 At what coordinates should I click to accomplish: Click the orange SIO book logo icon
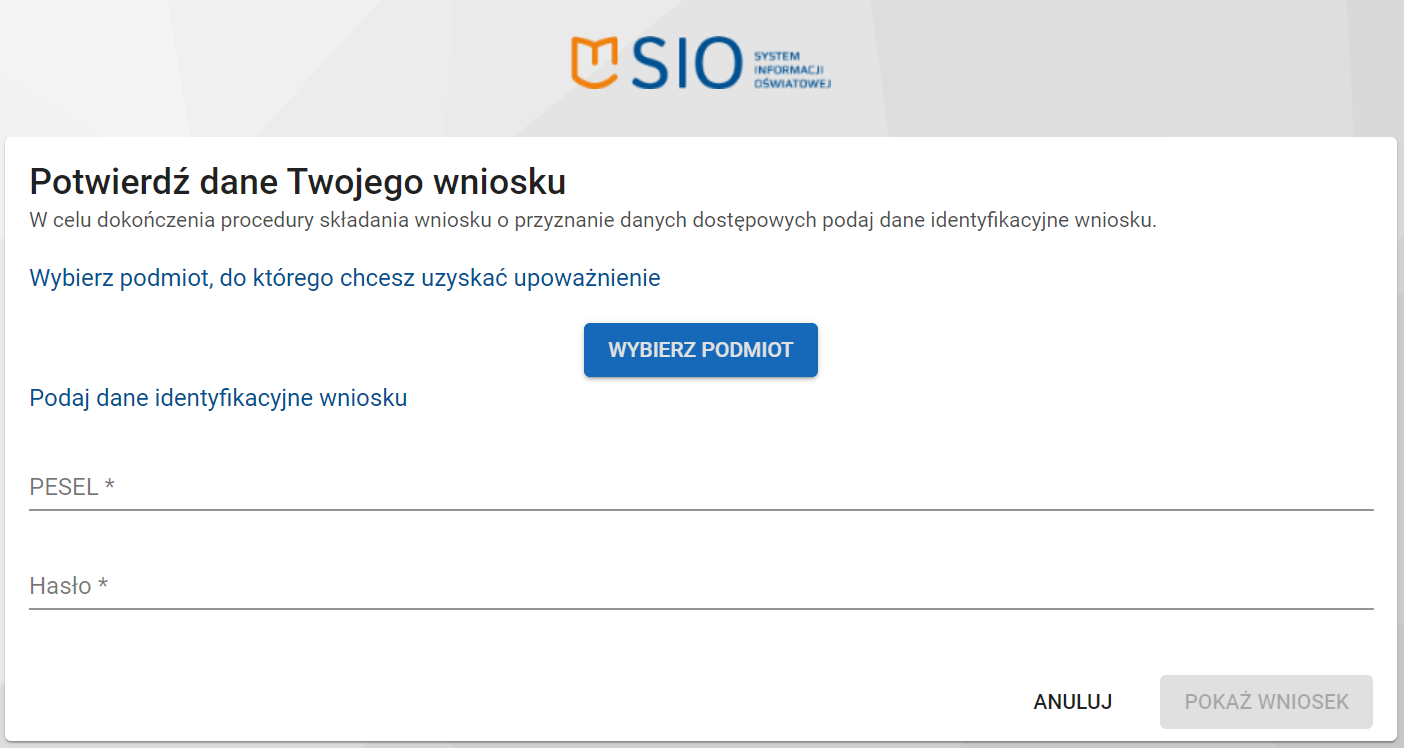pos(592,62)
